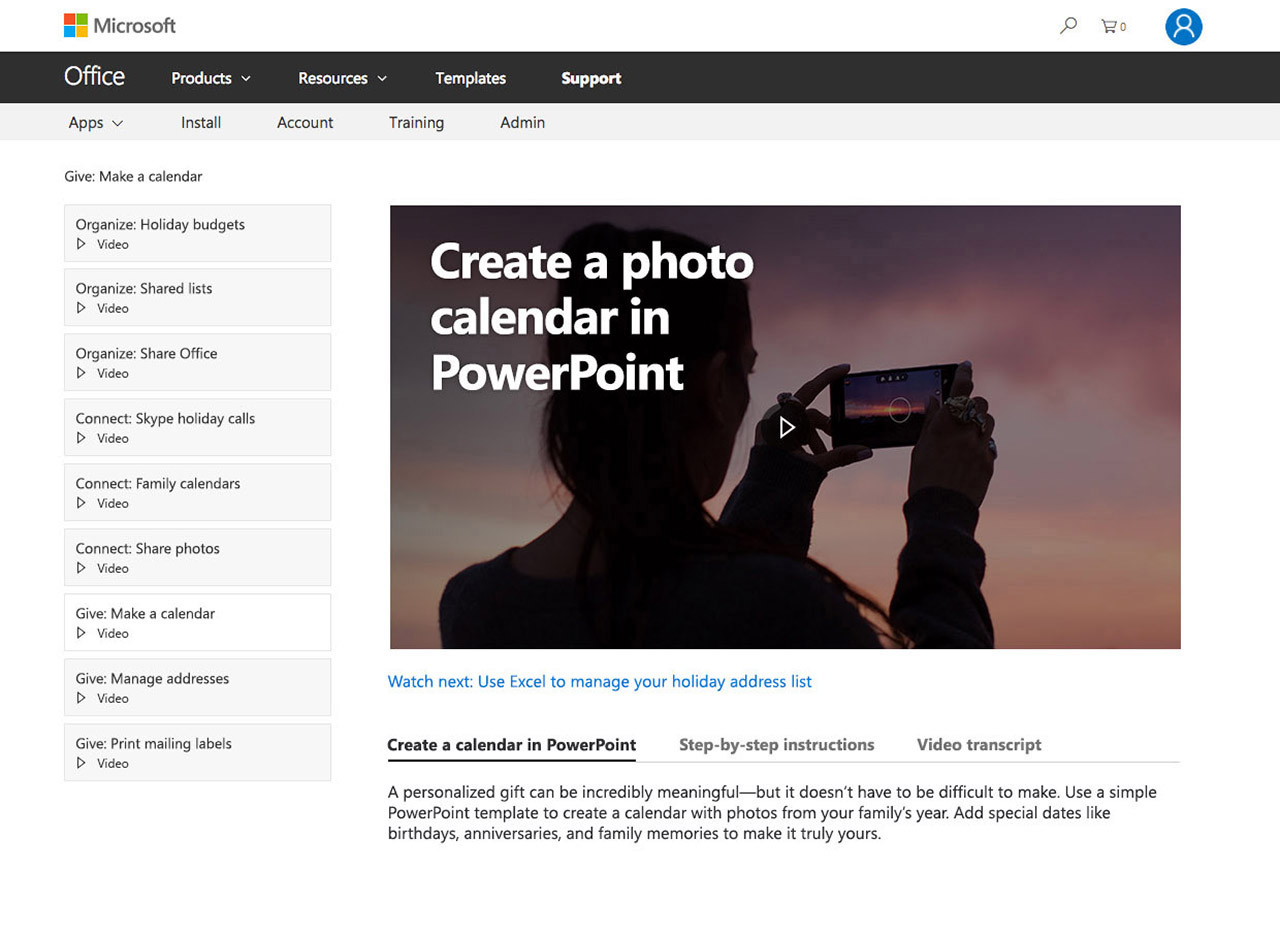1280x950 pixels.
Task: Play the photo calendar video
Action: (x=786, y=427)
